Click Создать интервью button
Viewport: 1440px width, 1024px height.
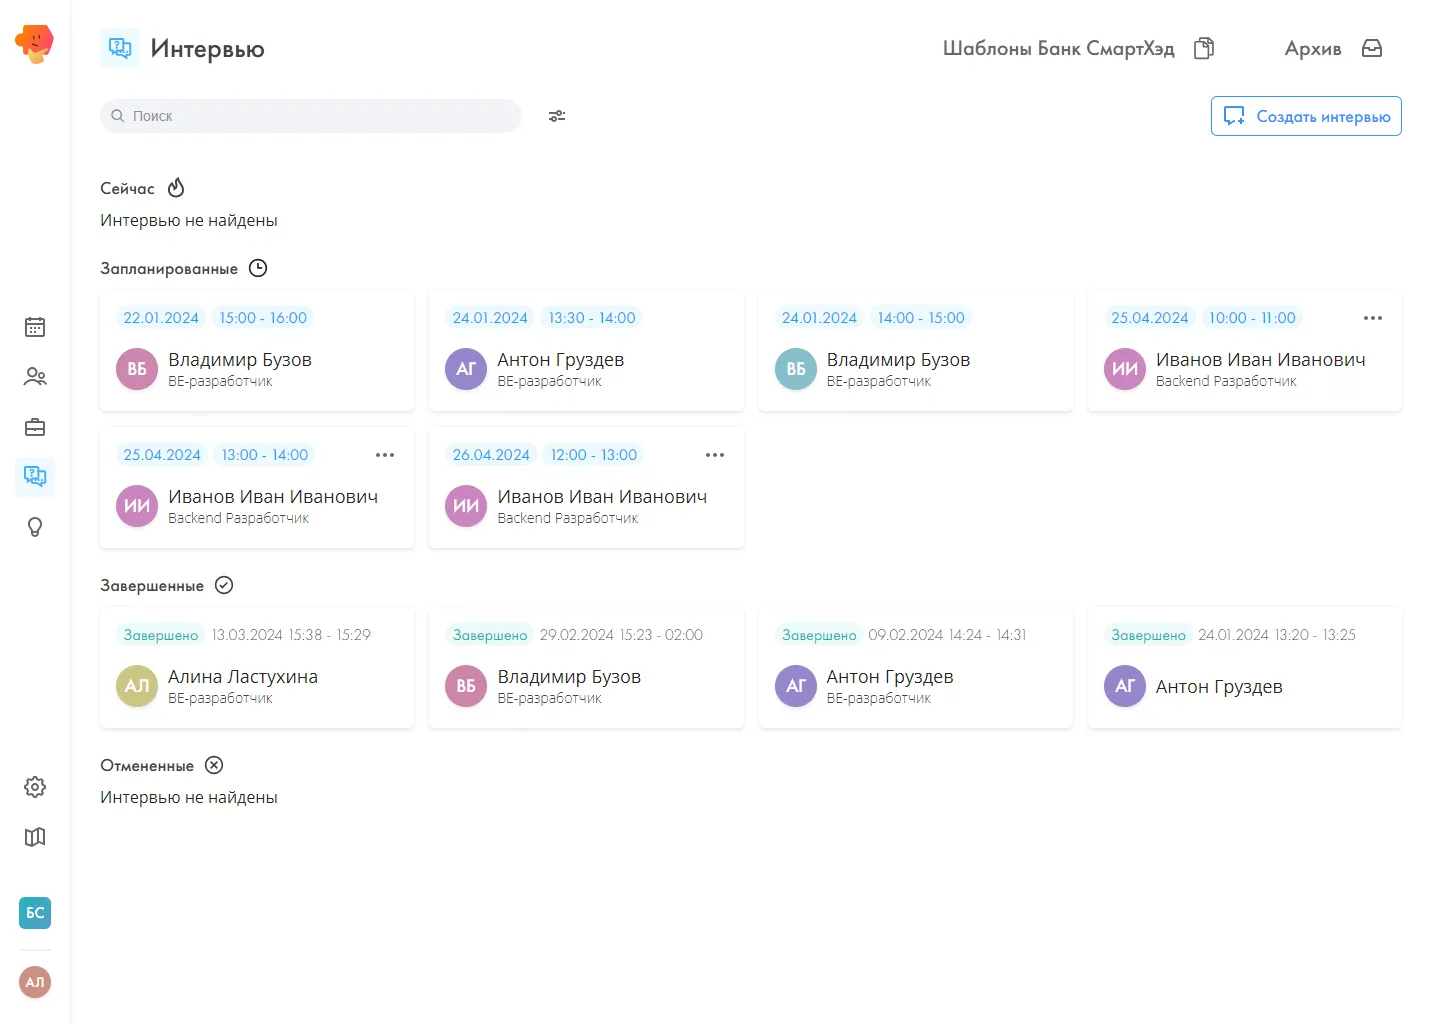coord(1306,116)
